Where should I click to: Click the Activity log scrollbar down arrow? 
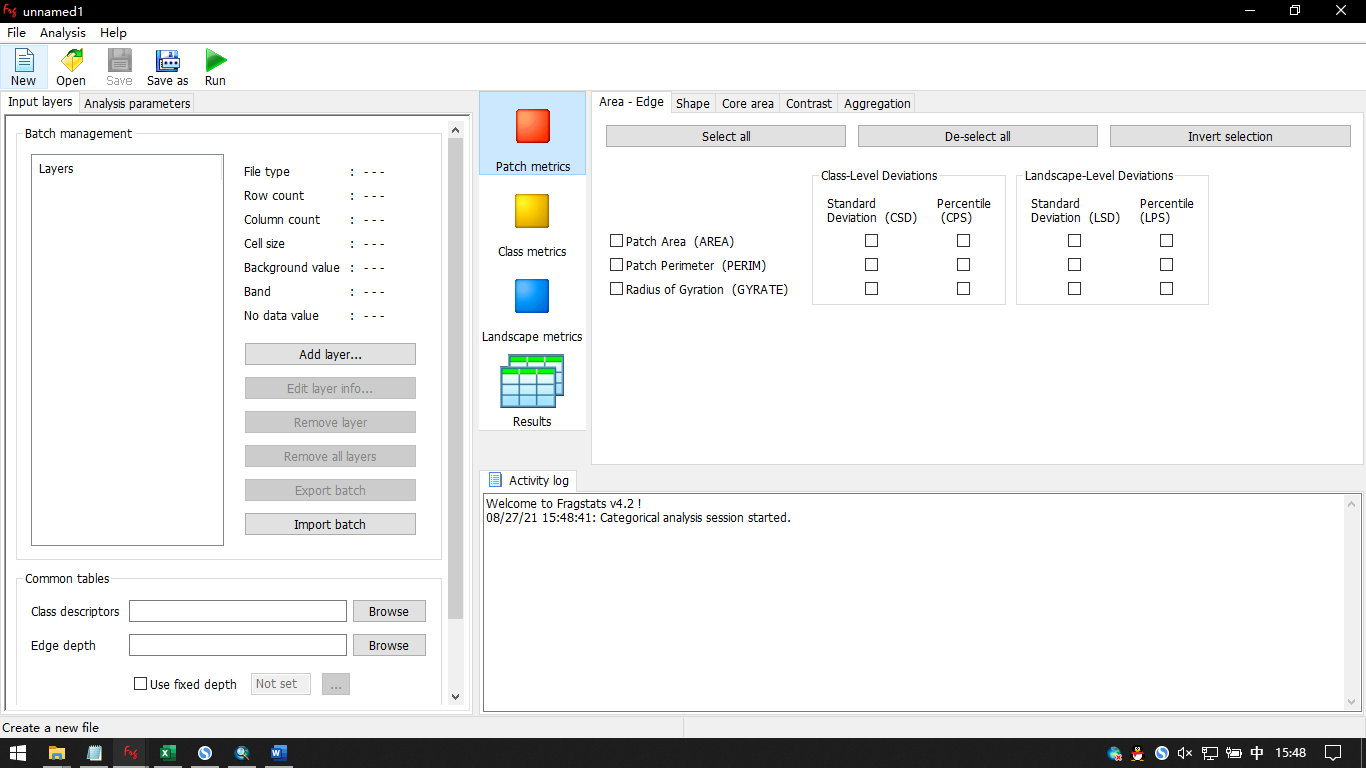click(1353, 702)
